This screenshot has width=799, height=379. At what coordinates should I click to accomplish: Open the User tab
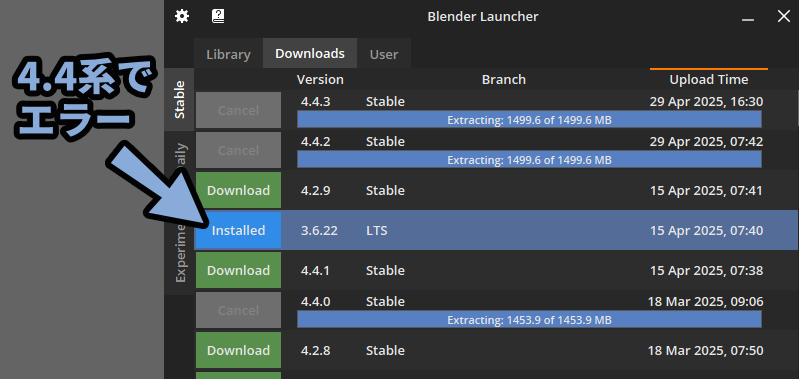(384, 54)
